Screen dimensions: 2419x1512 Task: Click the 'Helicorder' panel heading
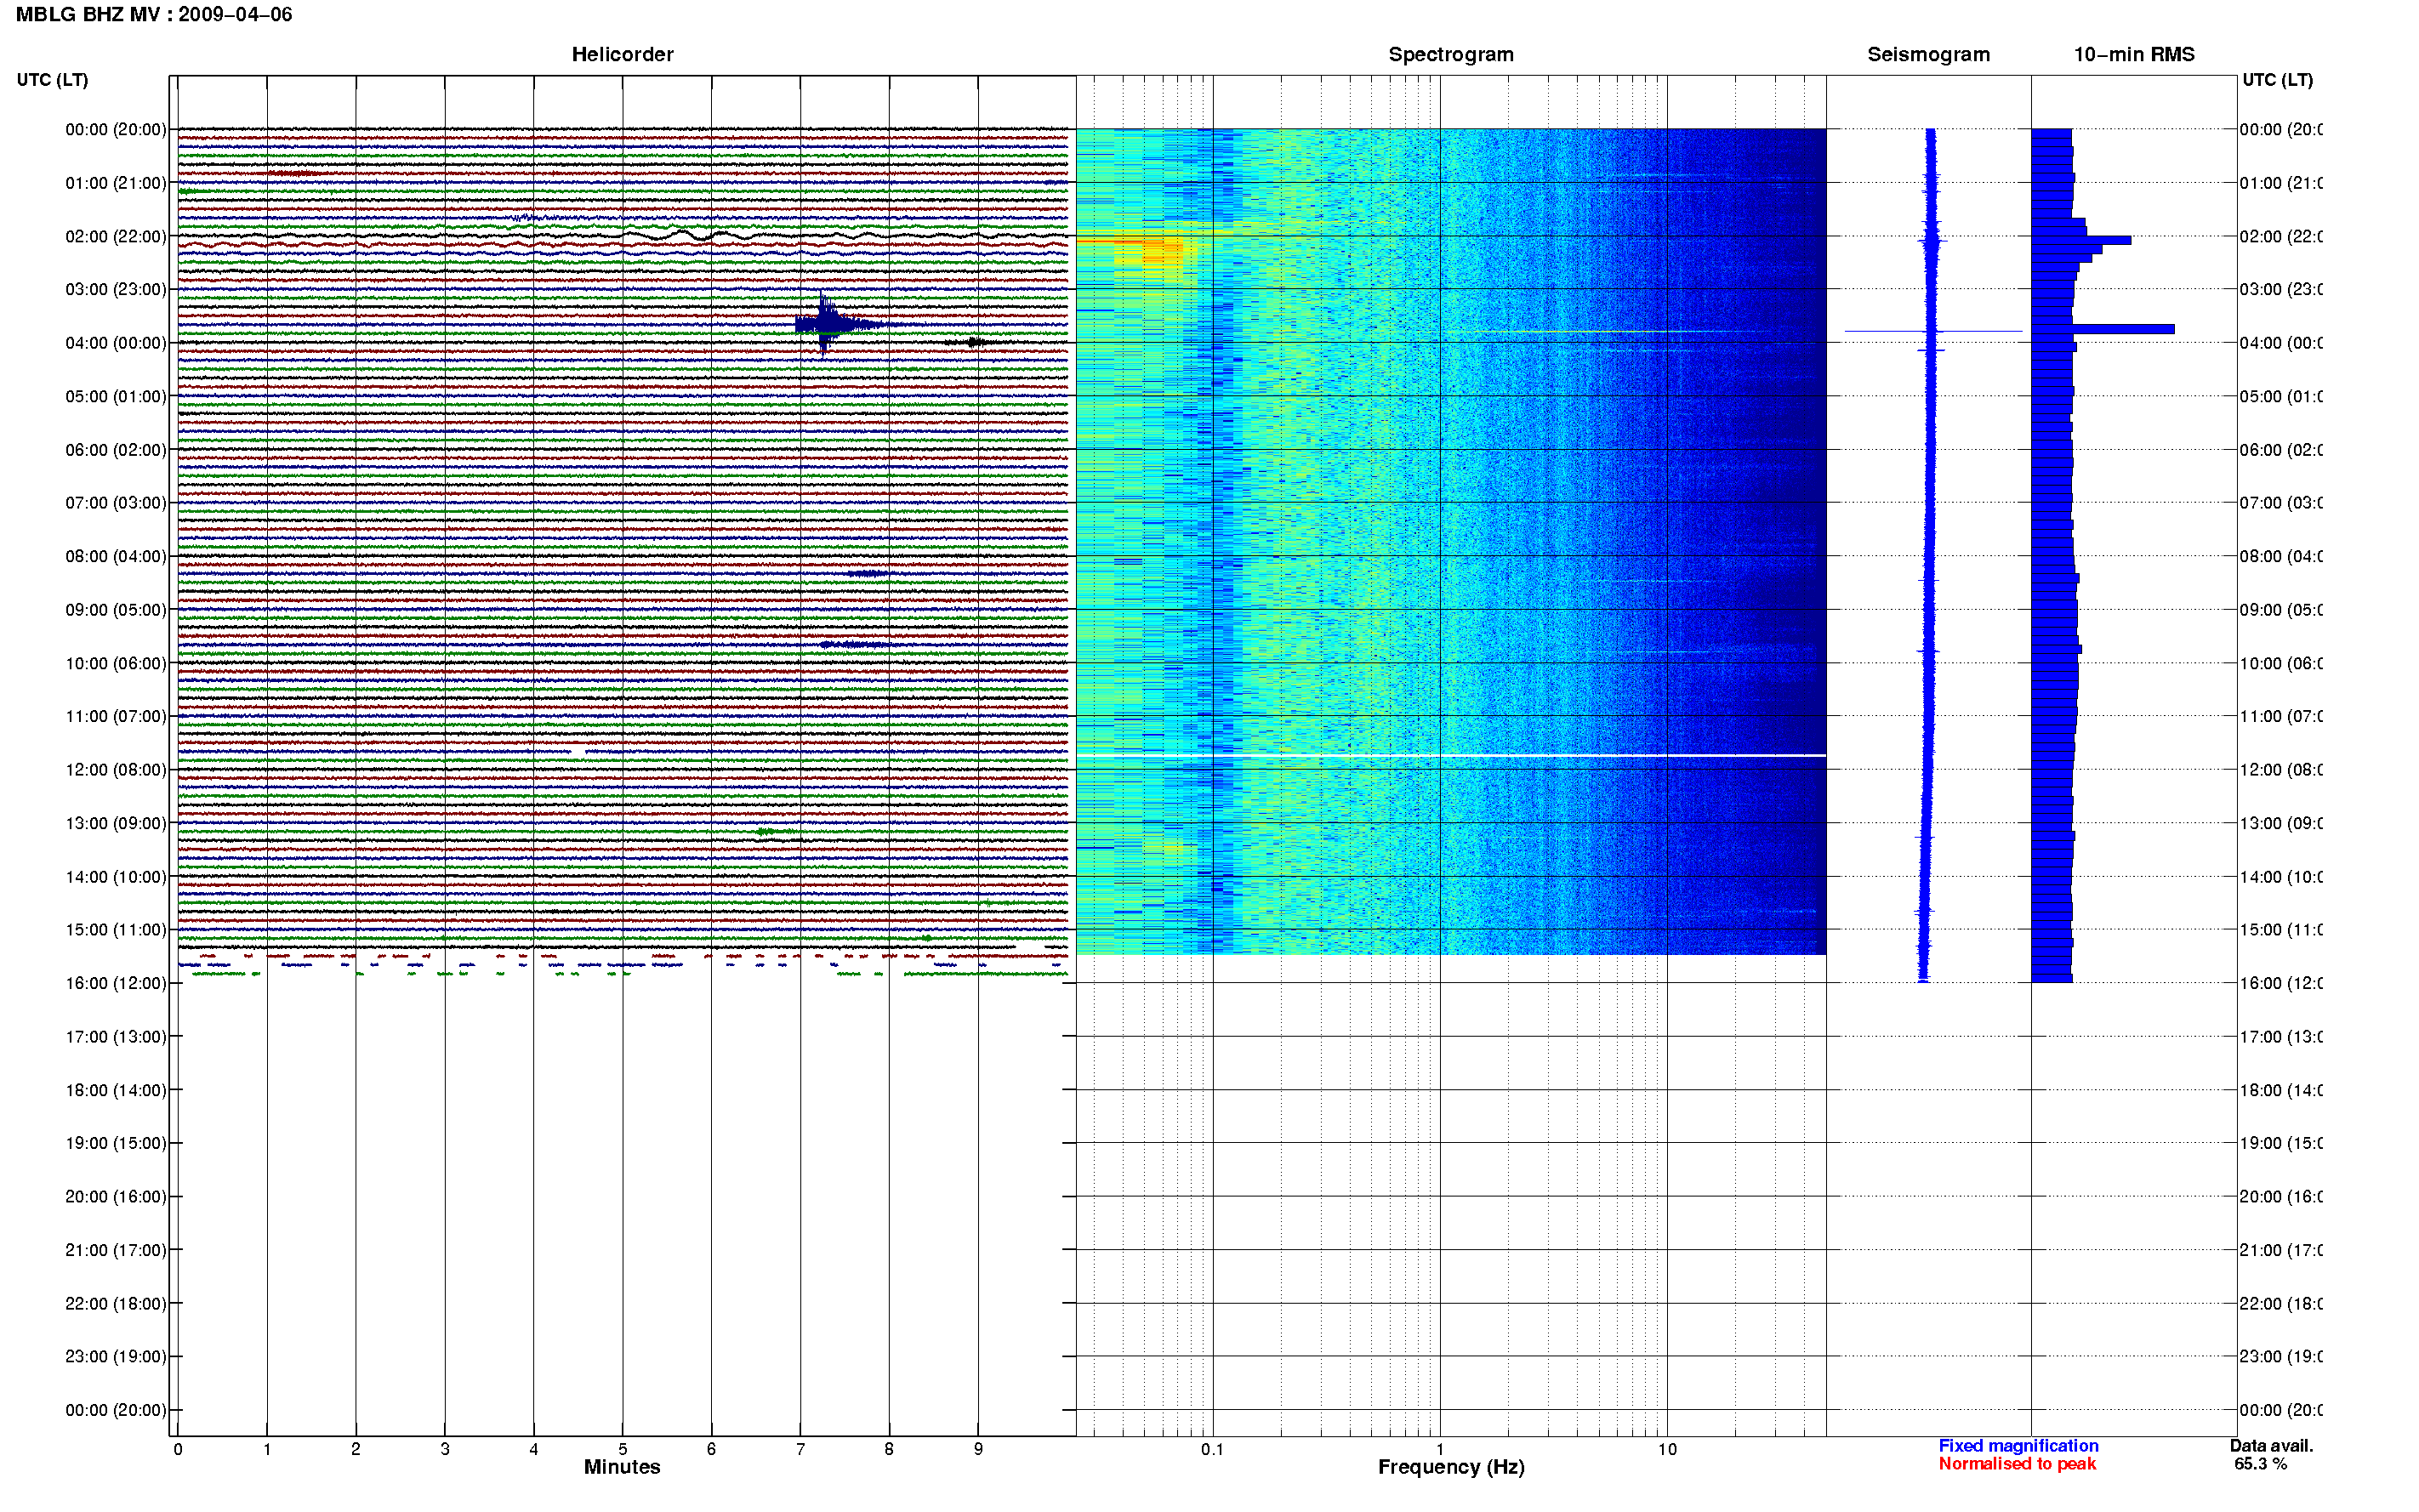point(622,54)
